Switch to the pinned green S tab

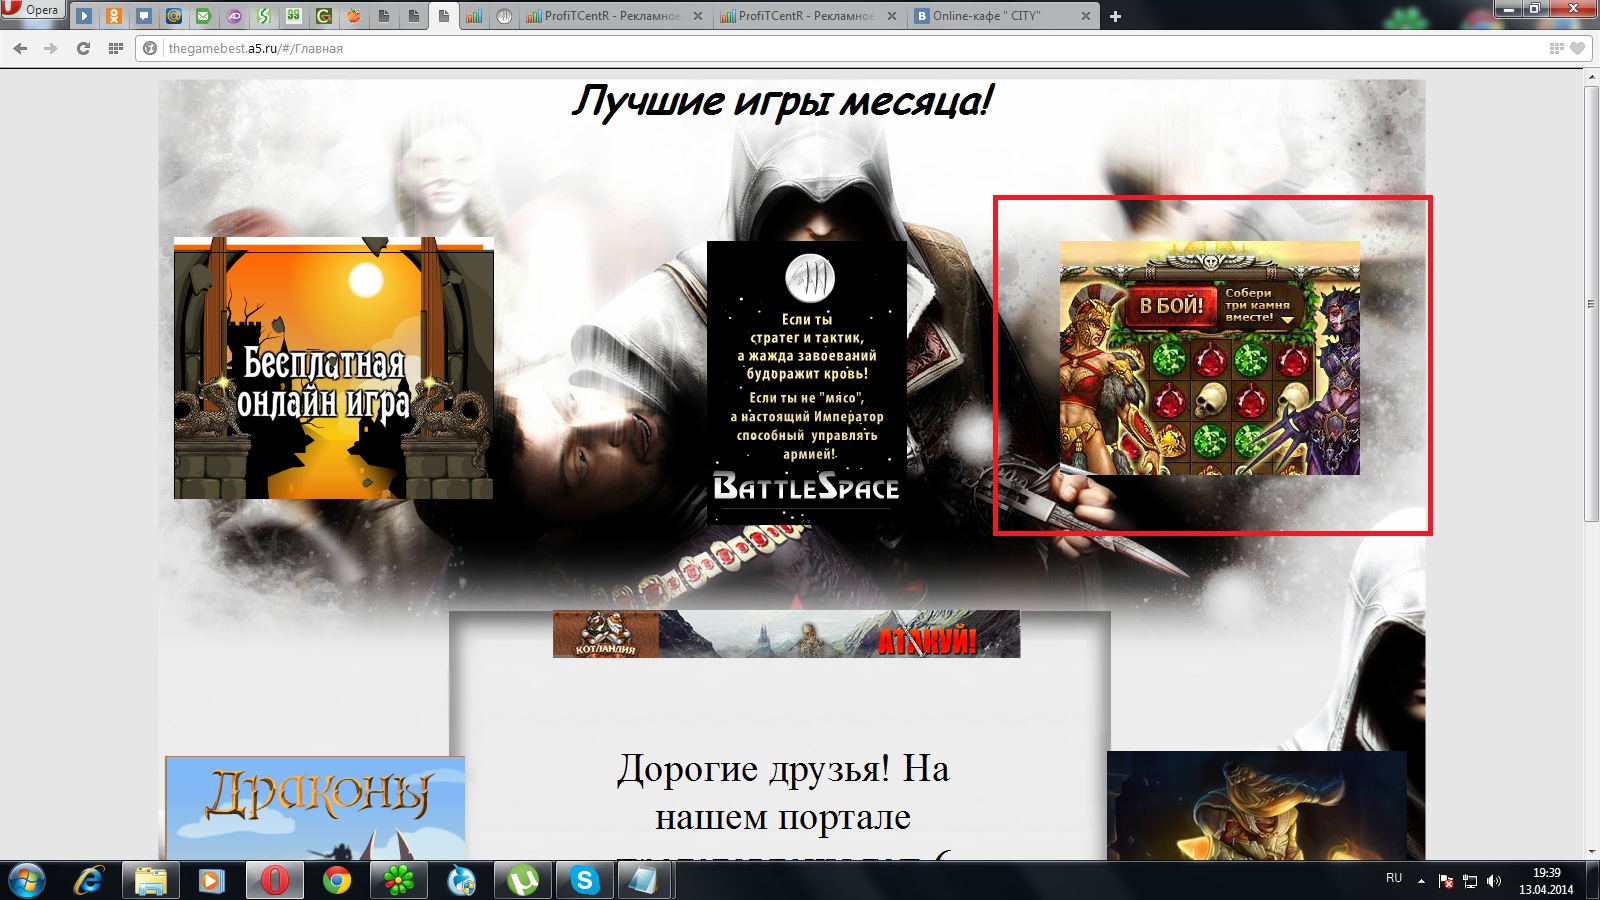pos(264,16)
